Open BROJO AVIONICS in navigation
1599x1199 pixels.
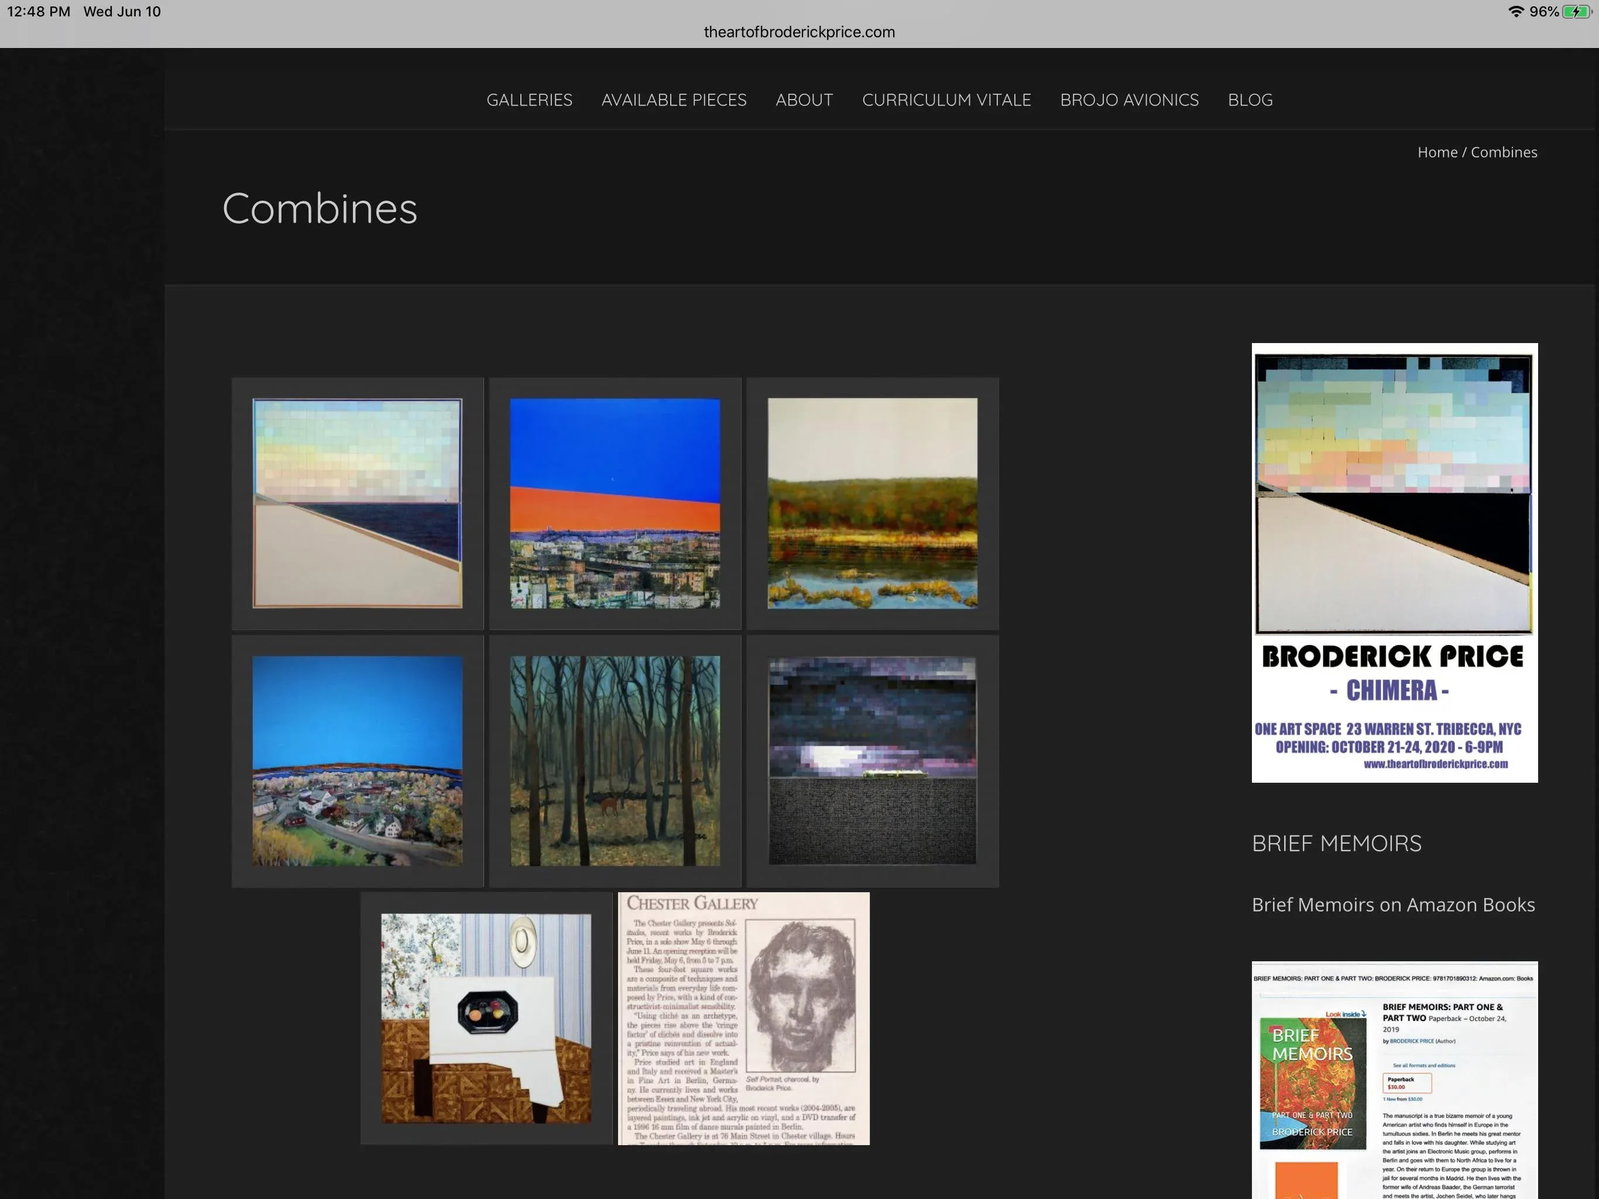(x=1129, y=100)
